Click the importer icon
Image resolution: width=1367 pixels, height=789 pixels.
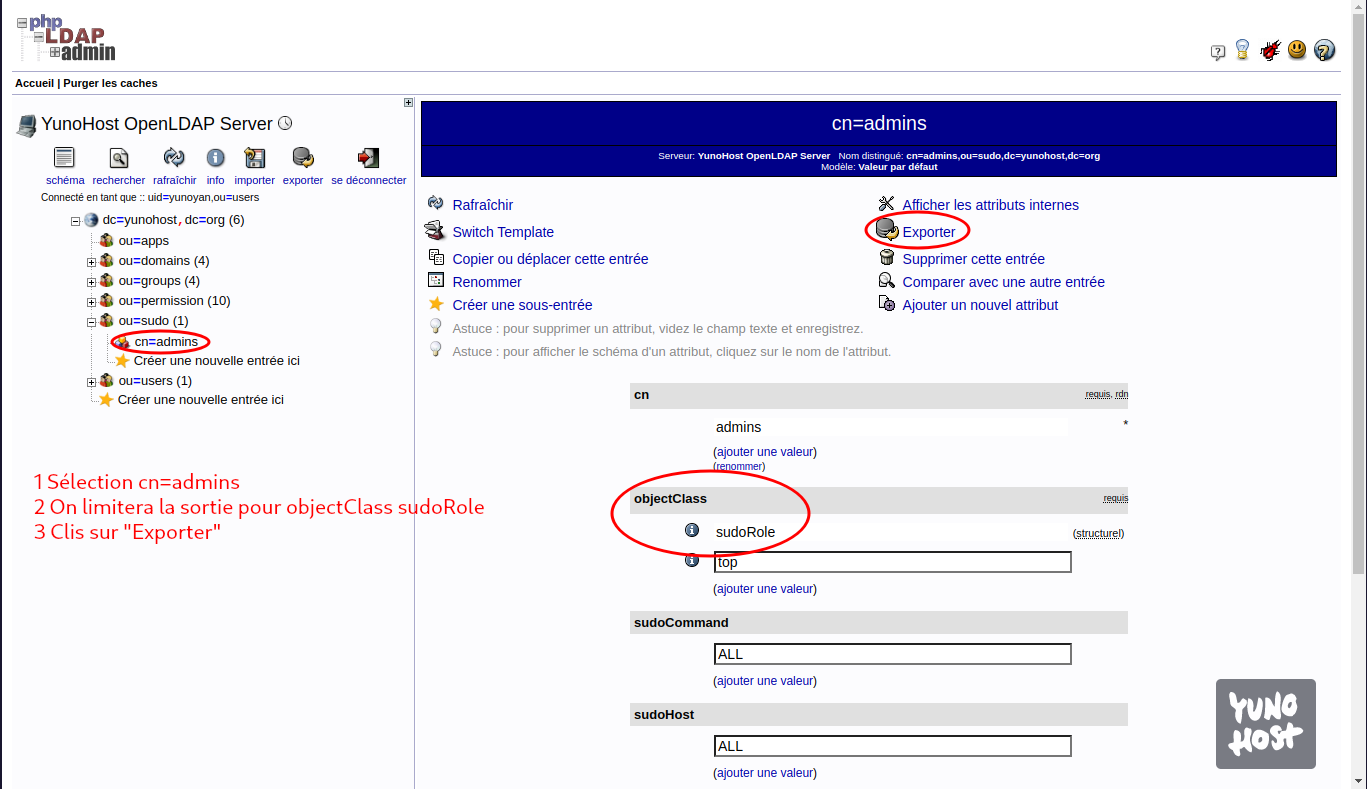pos(254,158)
